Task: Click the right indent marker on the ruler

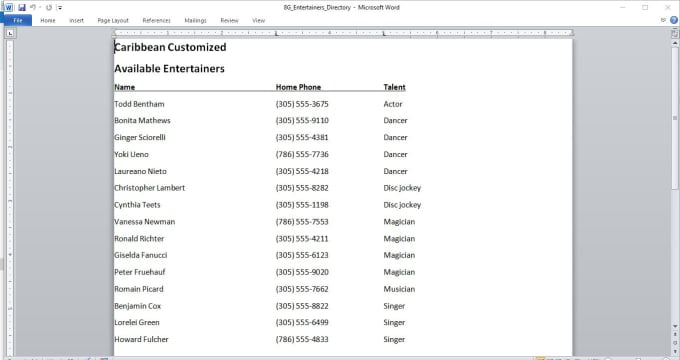Action: point(572,33)
